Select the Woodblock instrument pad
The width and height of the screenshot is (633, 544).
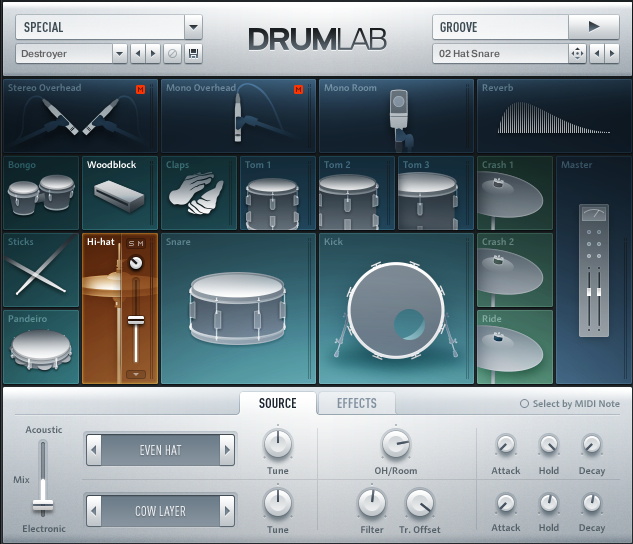(120, 193)
